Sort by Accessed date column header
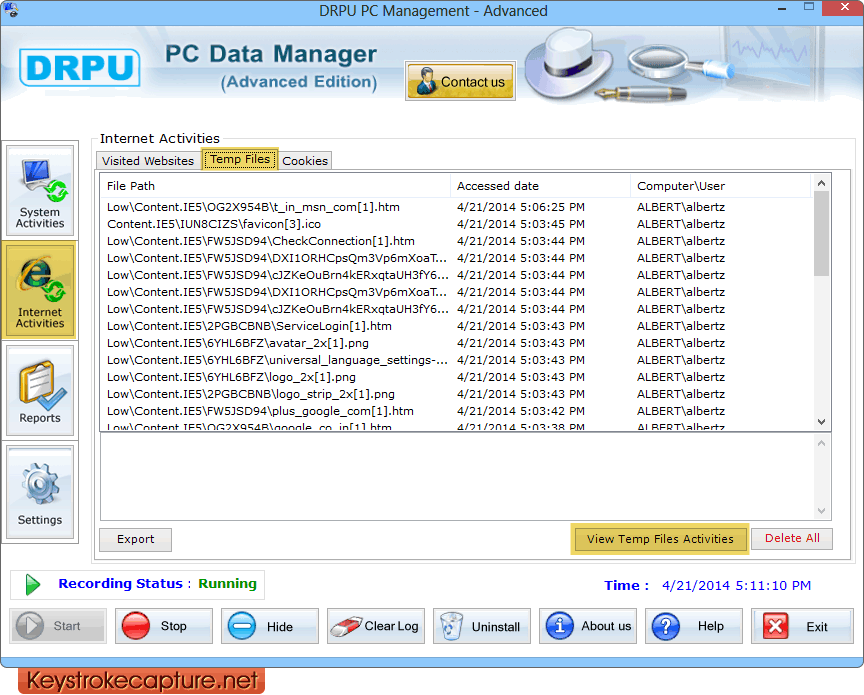This screenshot has height=695, width=864. 541,186
